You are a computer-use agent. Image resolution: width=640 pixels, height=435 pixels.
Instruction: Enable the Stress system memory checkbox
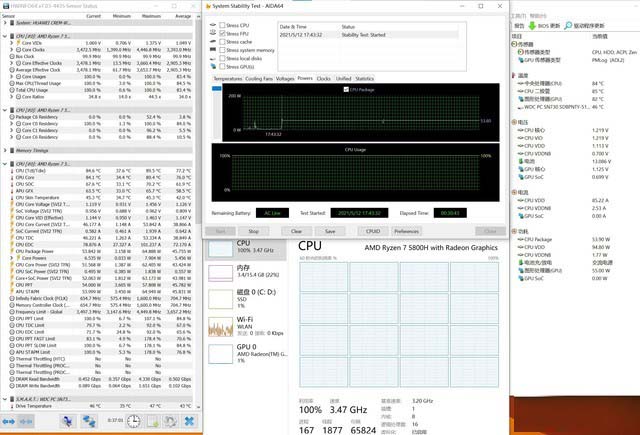click(x=222, y=50)
